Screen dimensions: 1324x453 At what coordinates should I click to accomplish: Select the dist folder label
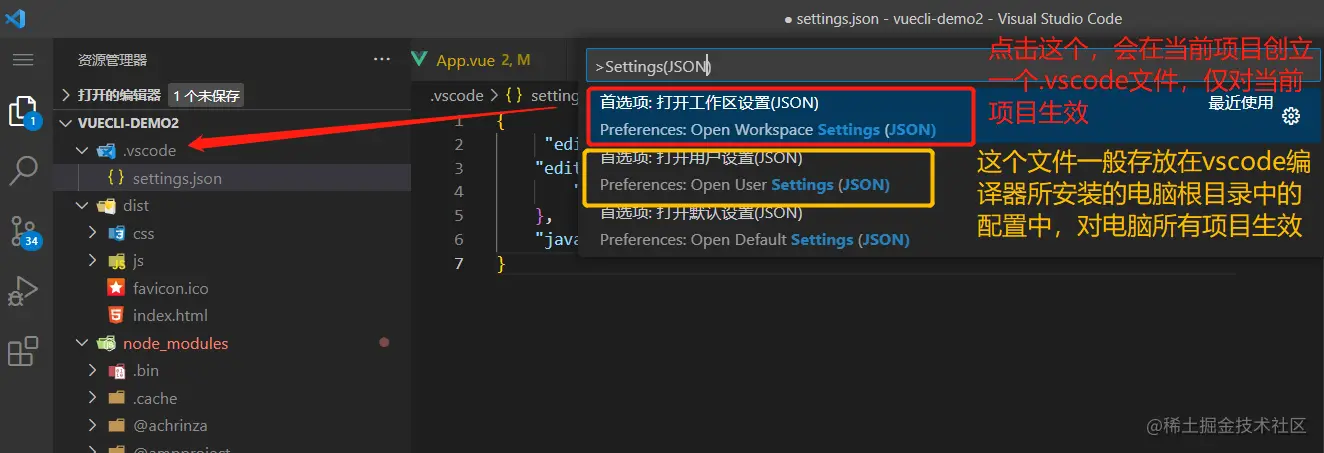(136, 206)
